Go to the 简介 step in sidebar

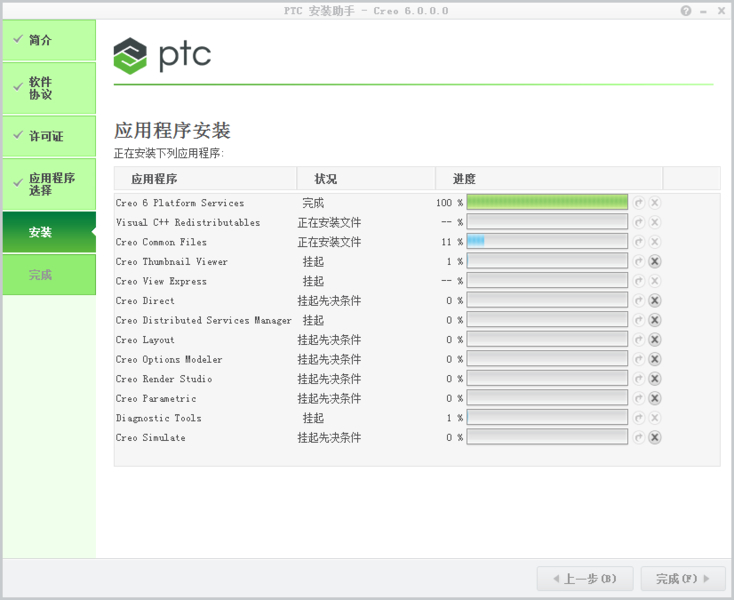coord(49,40)
